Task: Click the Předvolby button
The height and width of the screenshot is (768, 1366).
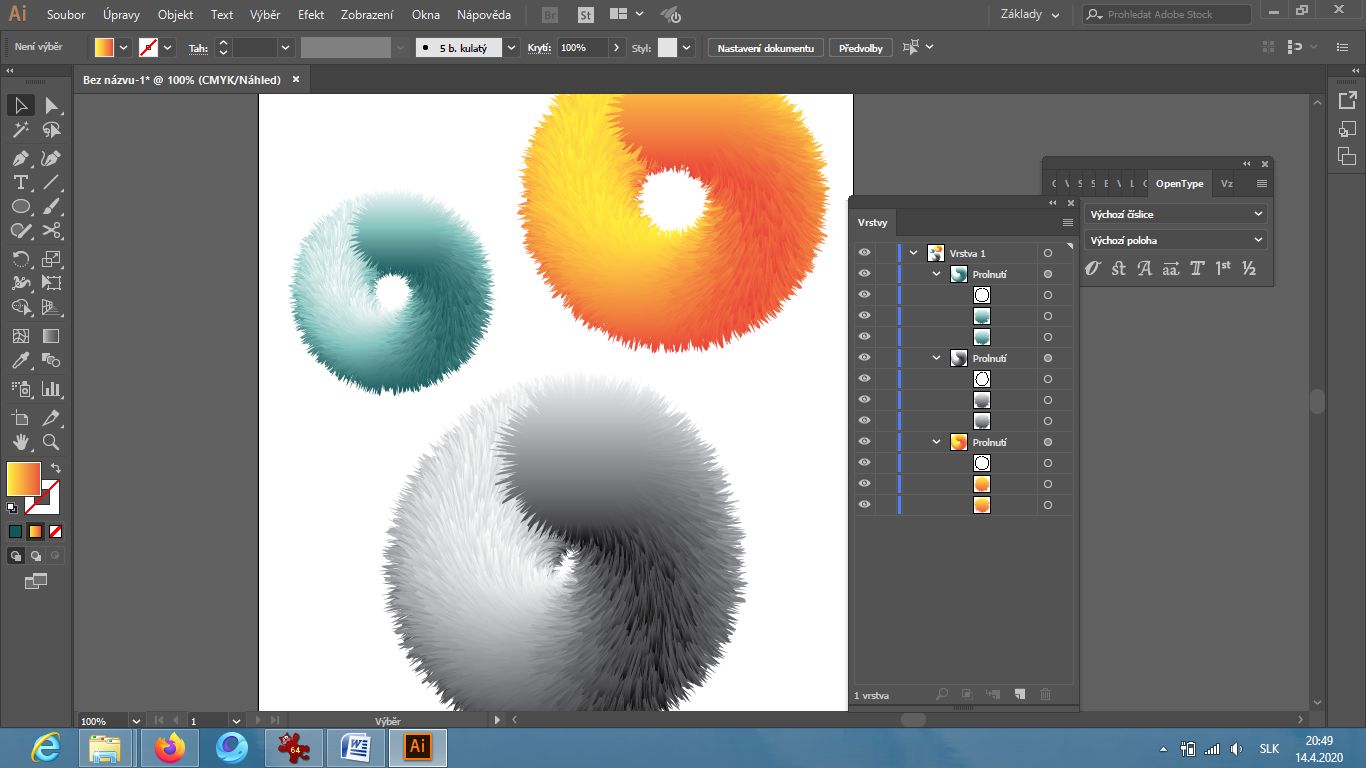Action: 860,48
